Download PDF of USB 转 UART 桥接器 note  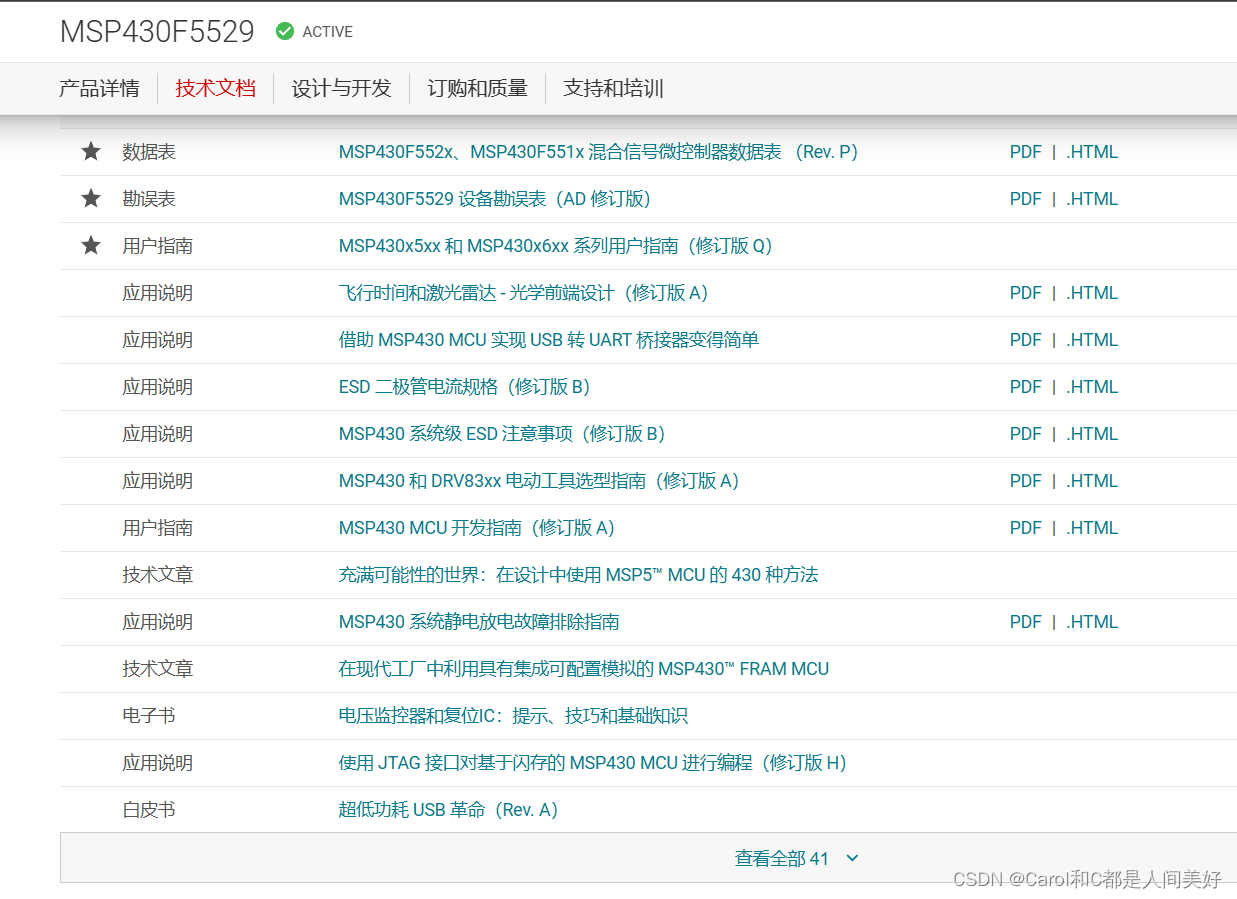pos(1025,340)
